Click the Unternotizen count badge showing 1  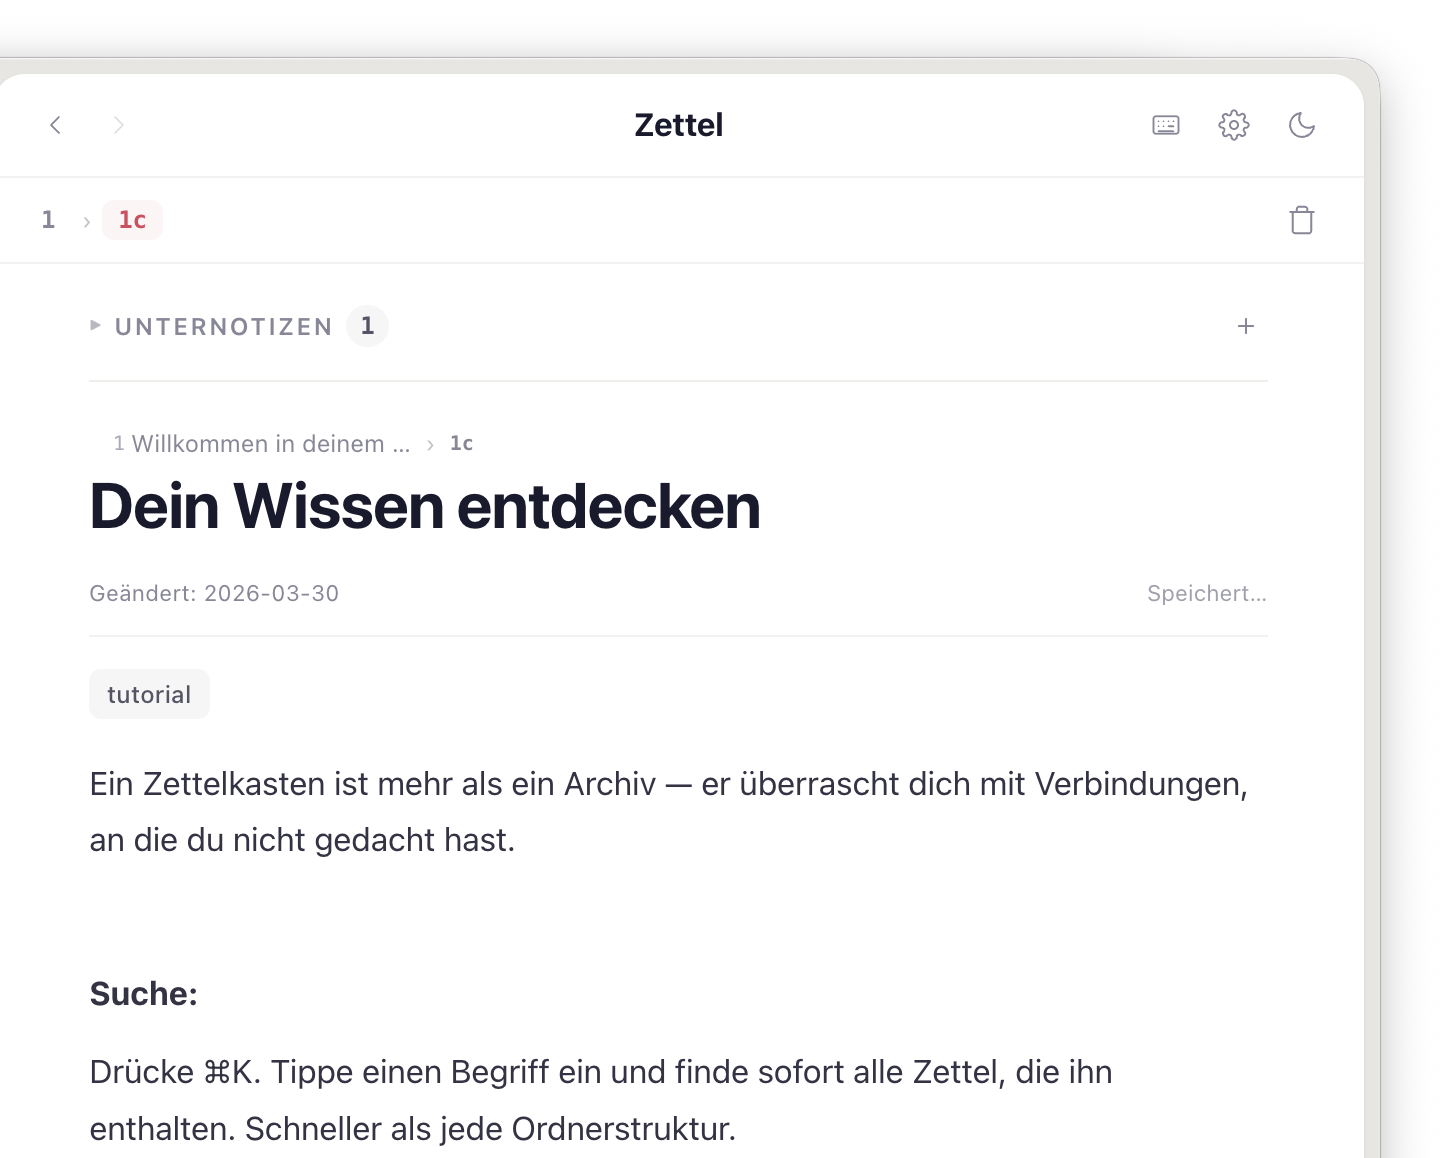coord(368,326)
